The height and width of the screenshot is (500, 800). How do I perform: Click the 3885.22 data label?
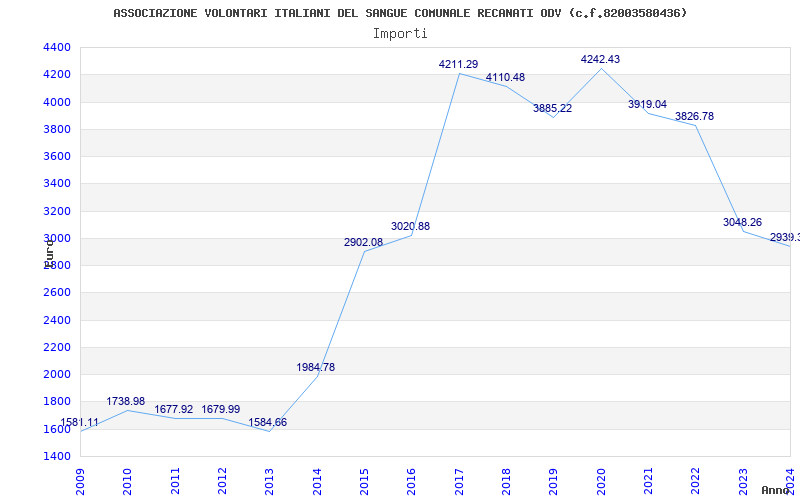[x=552, y=109]
